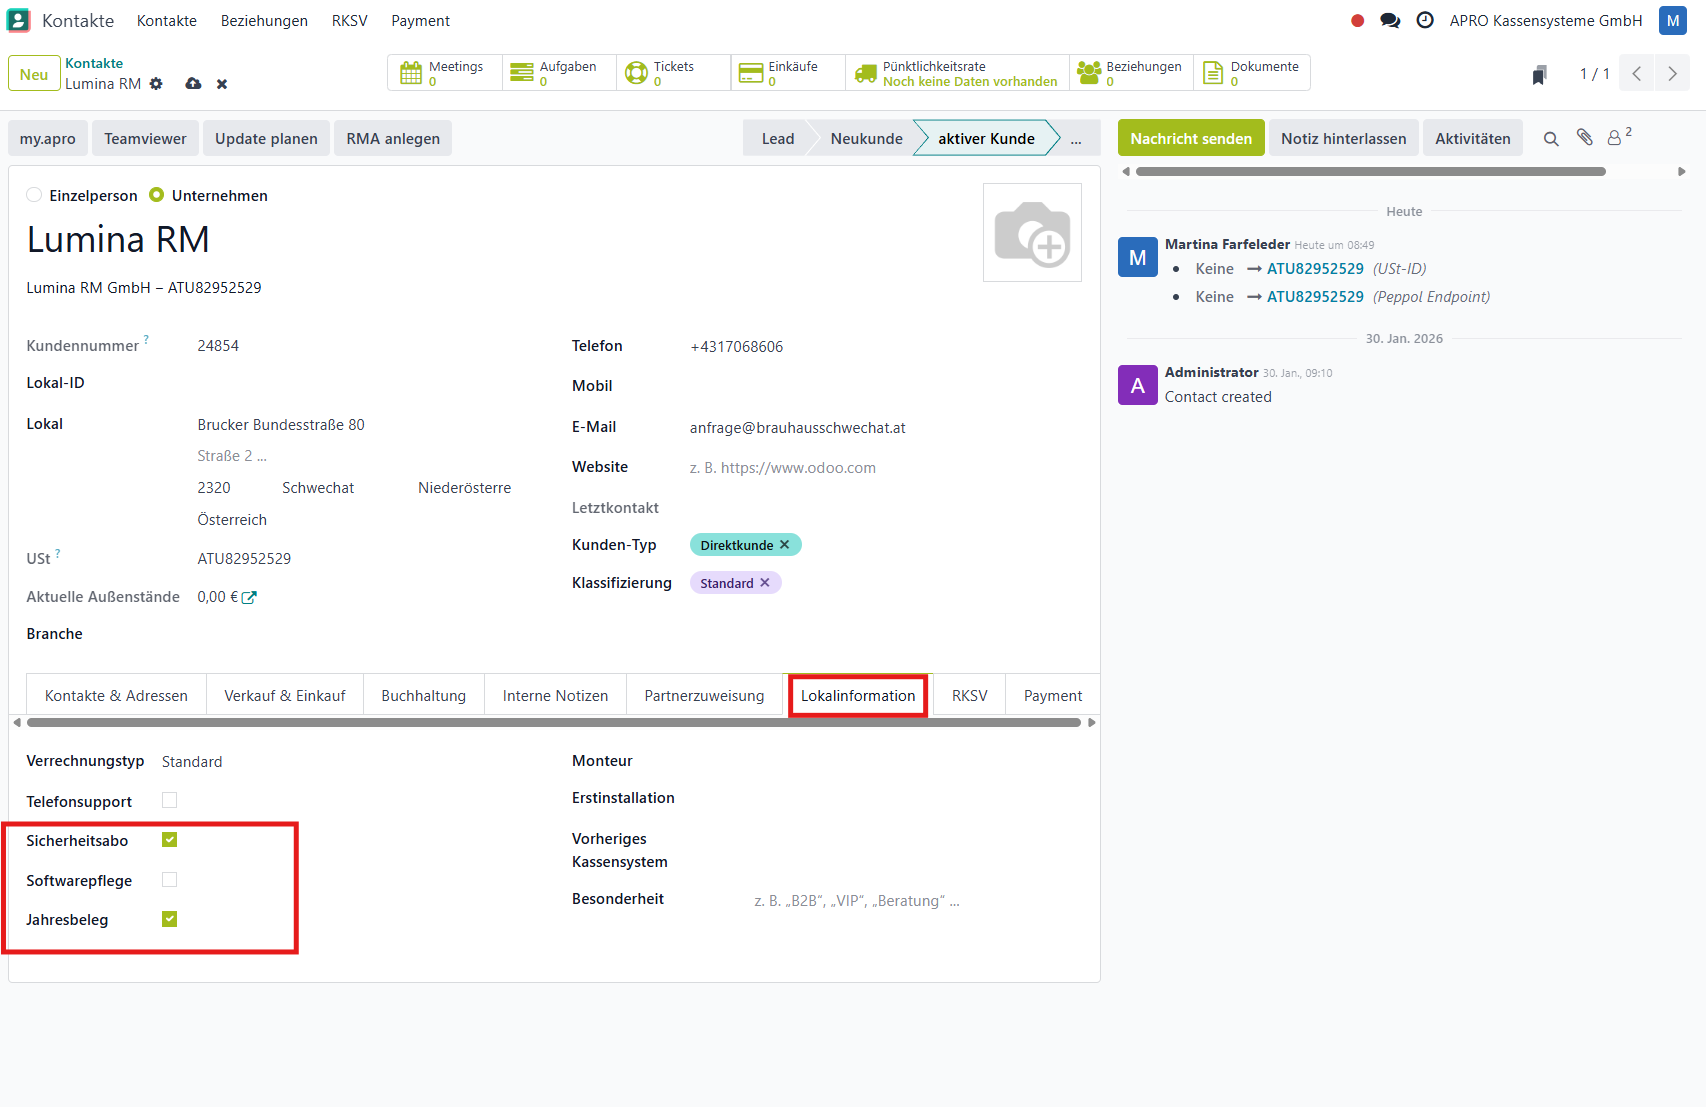Open the Beziehungen menu in top bar
Viewport: 1706px width, 1107px height.
pyautogui.click(x=264, y=21)
